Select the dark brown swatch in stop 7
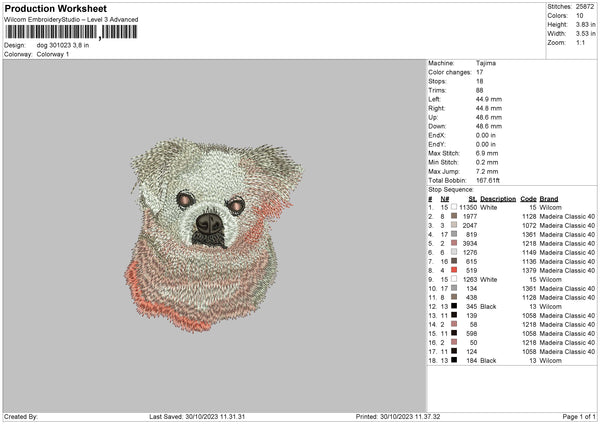600x424 pixels. click(453, 261)
